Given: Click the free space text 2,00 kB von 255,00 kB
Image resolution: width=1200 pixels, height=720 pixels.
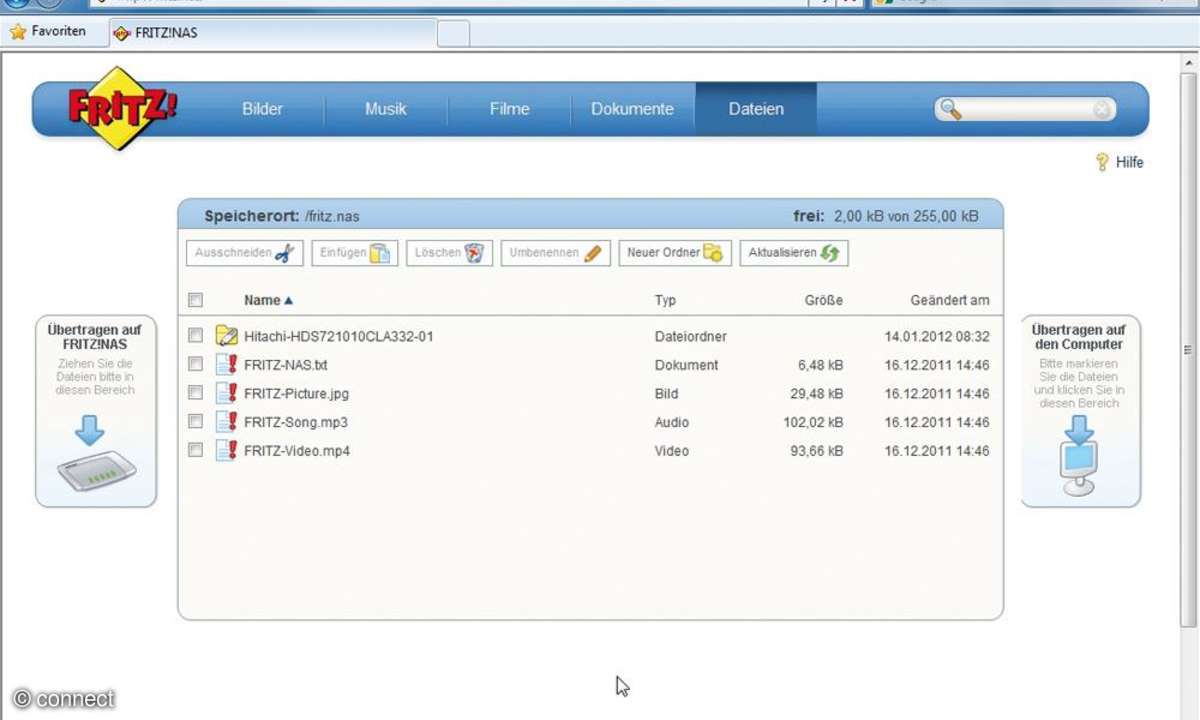Looking at the screenshot, I should [906, 216].
